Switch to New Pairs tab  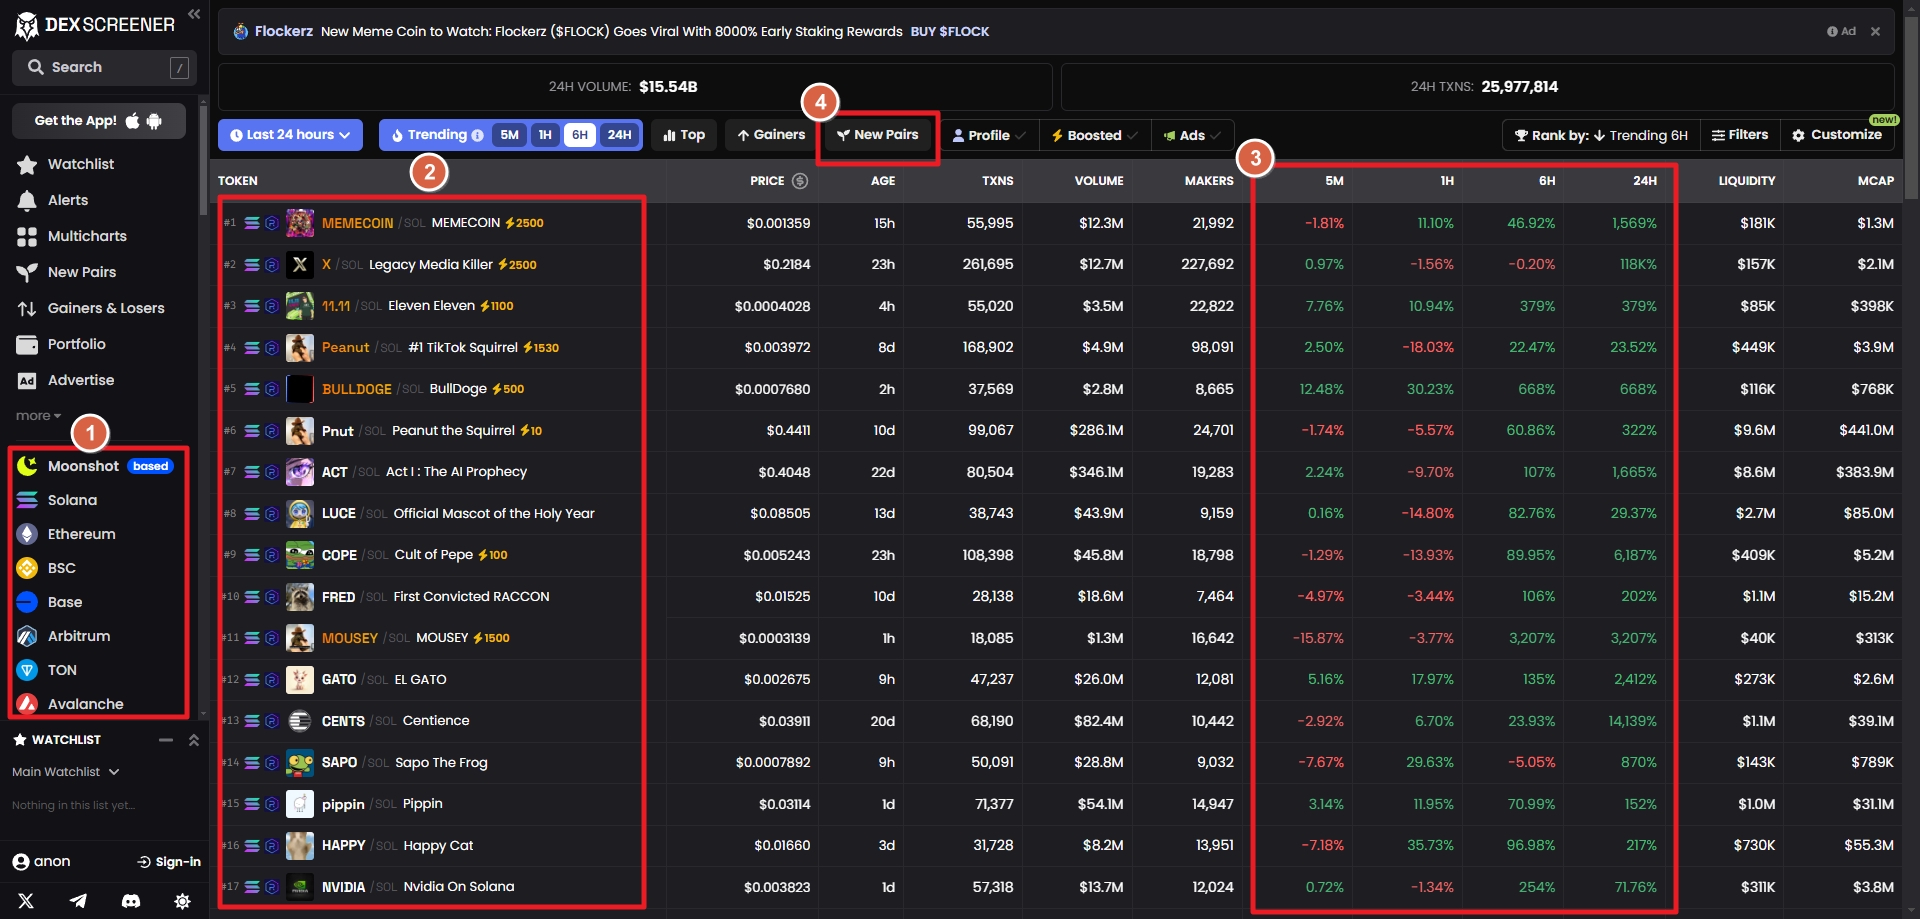point(878,135)
